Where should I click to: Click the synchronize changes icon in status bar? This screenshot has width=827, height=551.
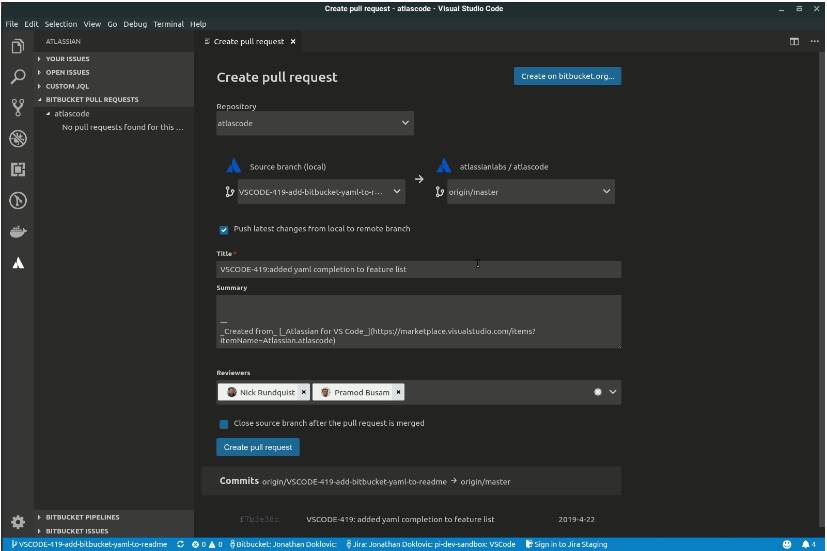click(x=180, y=544)
